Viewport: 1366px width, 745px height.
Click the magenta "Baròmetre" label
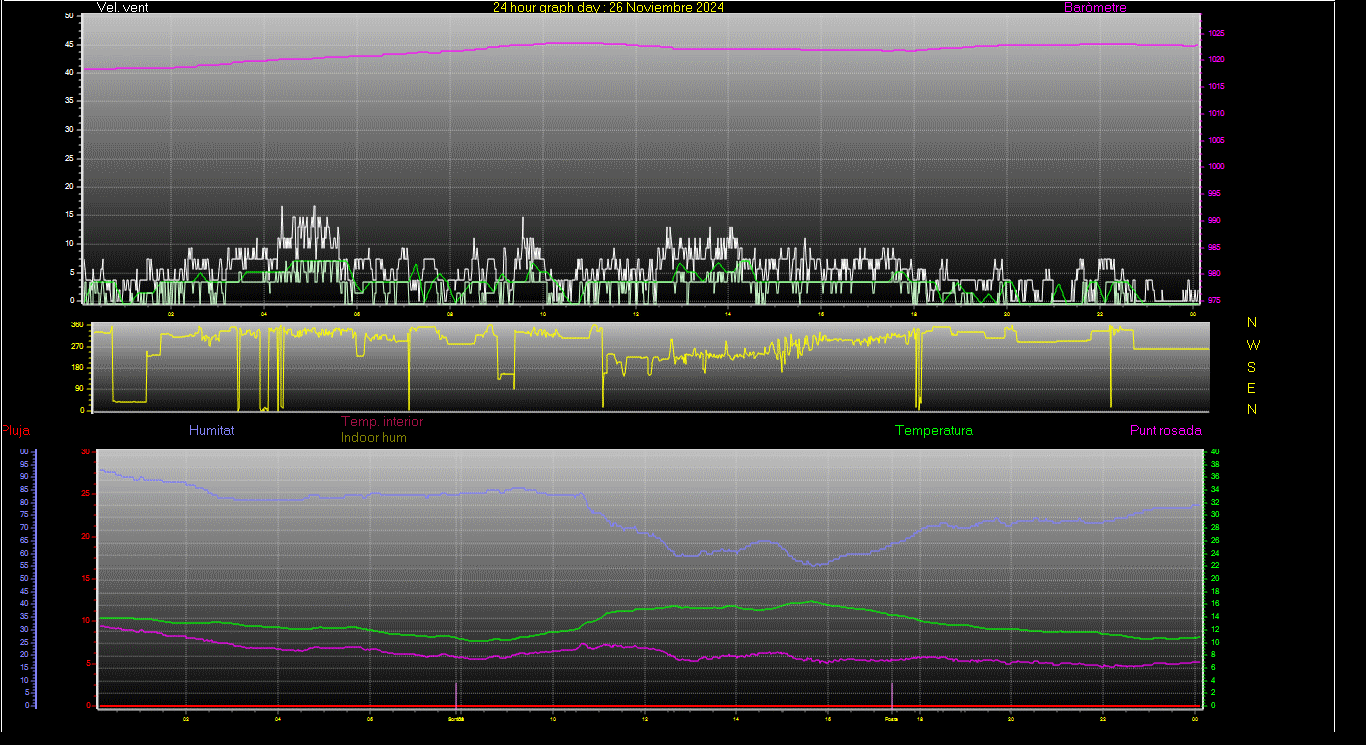[x=1094, y=7]
